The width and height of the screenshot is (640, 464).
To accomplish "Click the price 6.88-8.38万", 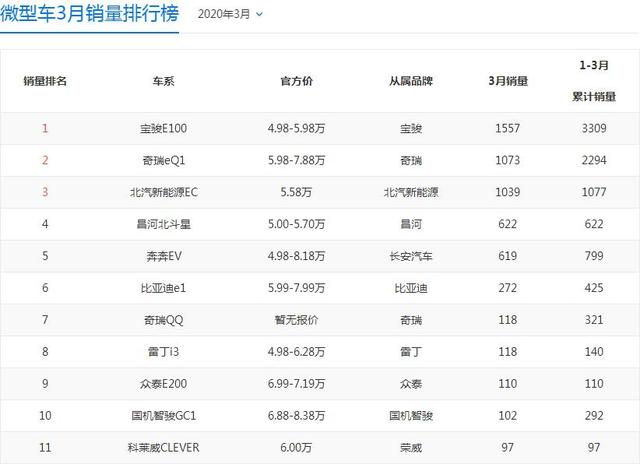I will [296, 415].
